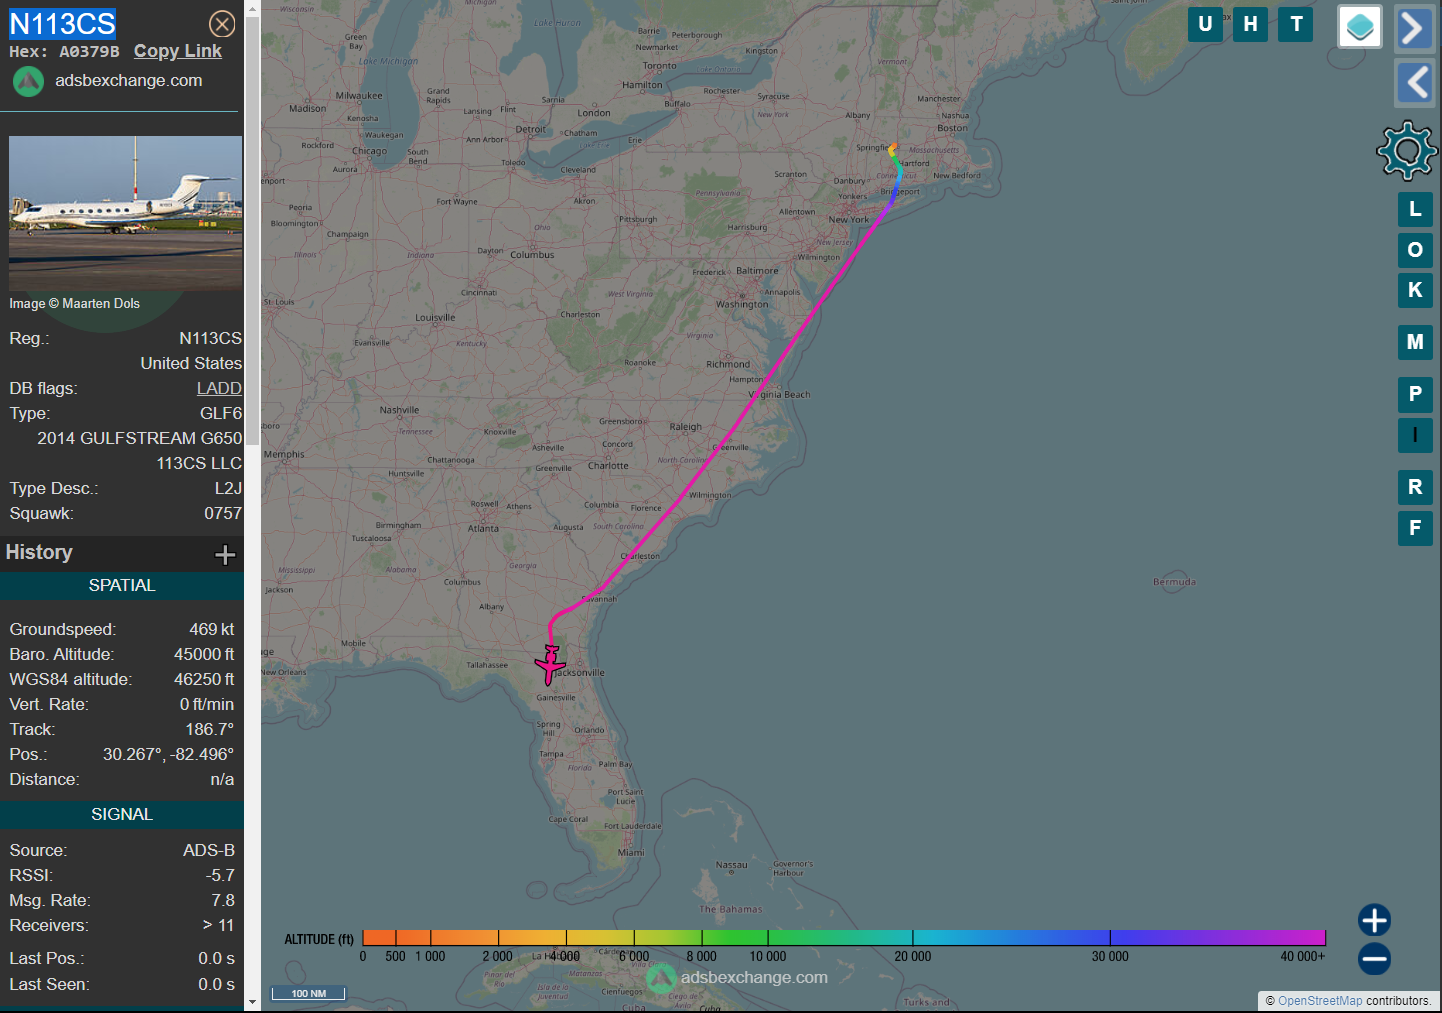Click the 7.8 message rate value
The height and width of the screenshot is (1013, 1442).
click(223, 901)
